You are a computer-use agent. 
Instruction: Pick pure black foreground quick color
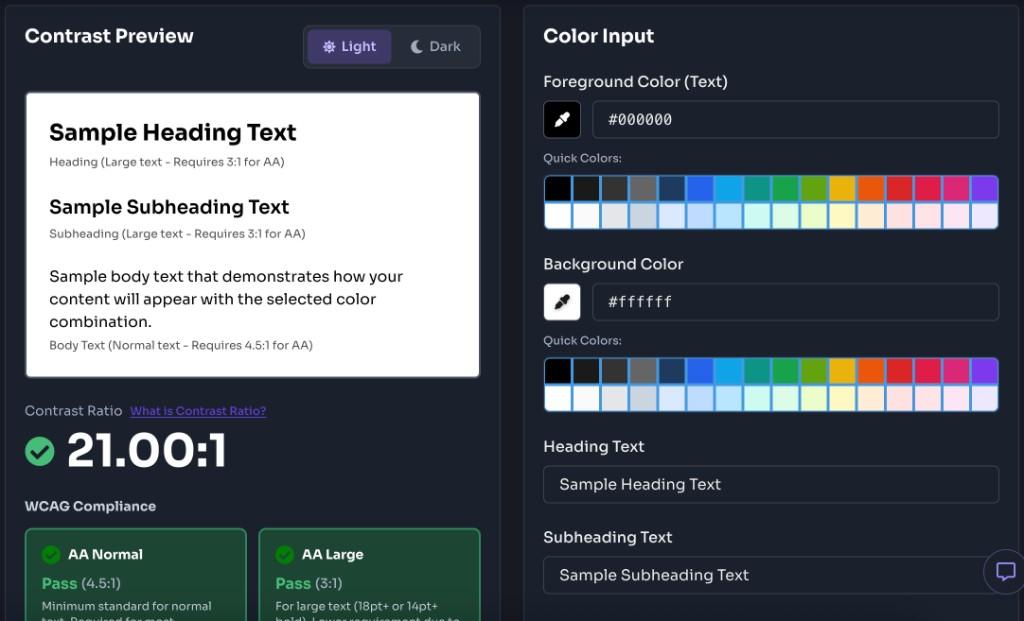558,189
